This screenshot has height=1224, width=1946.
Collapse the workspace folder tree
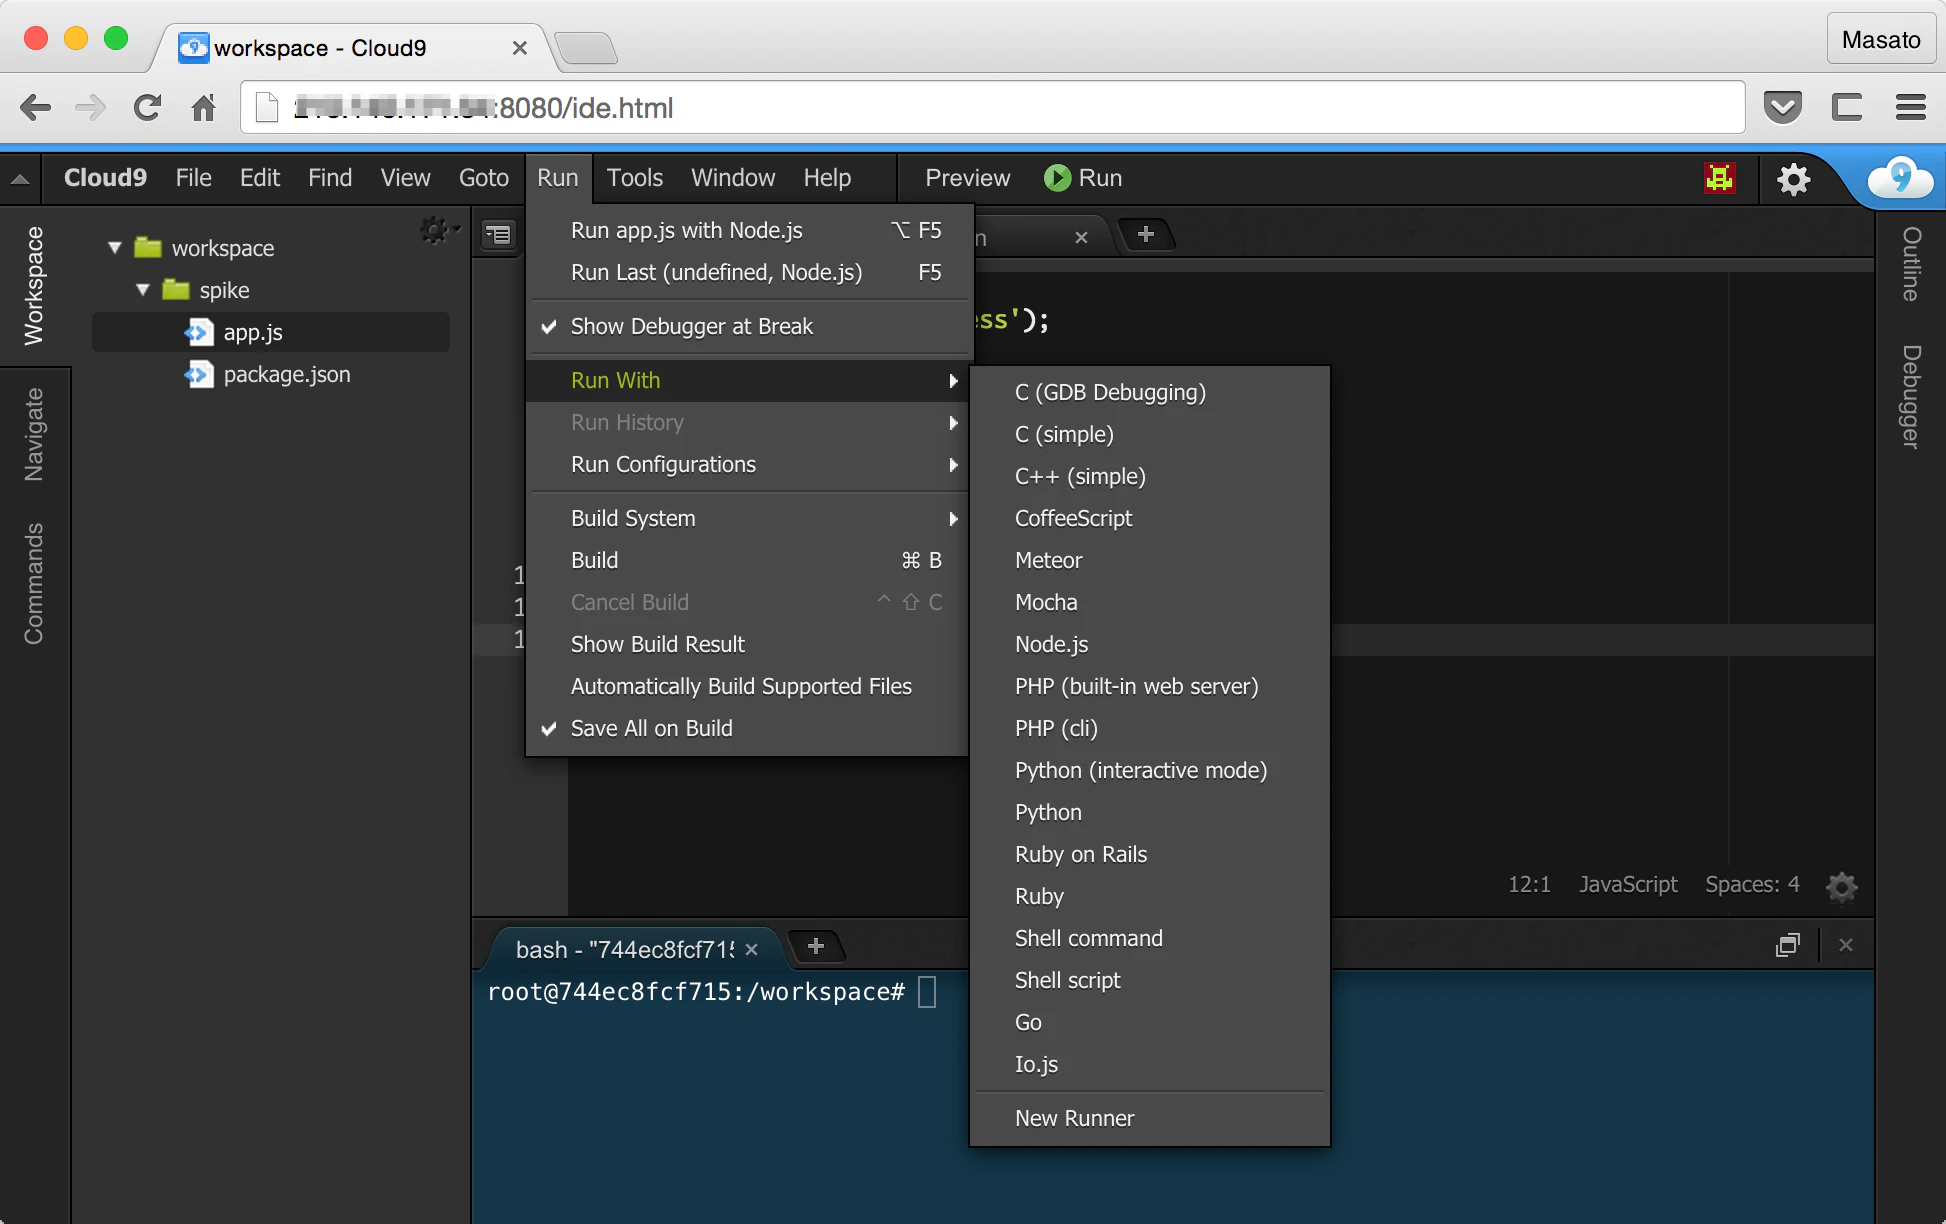(x=115, y=247)
